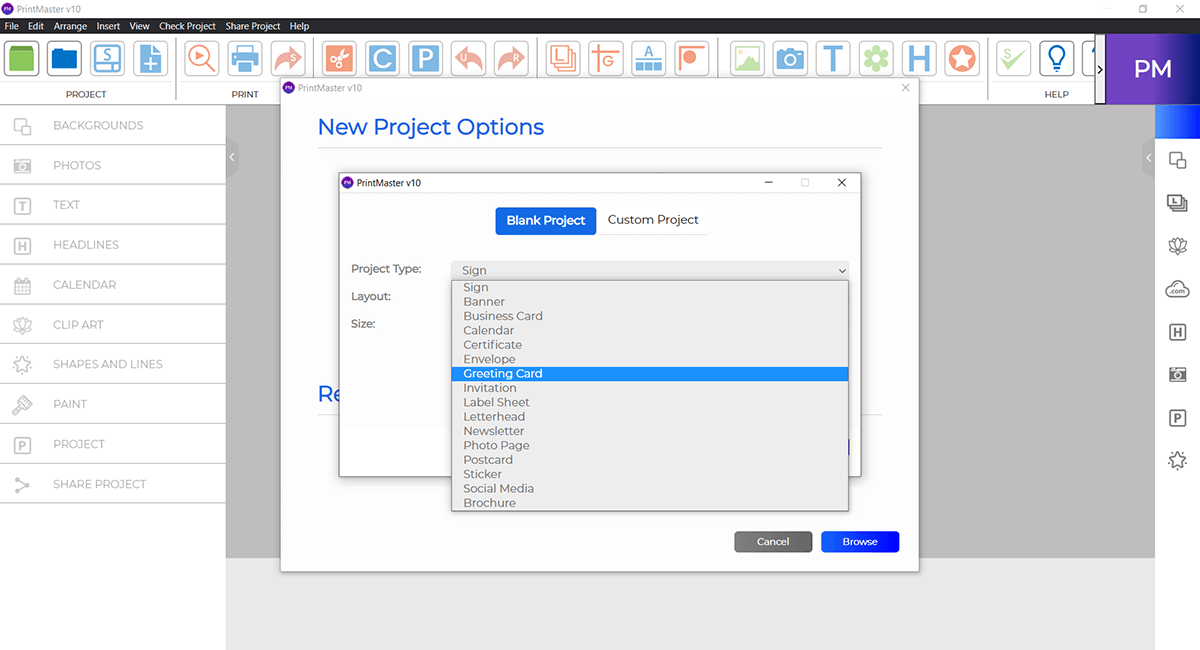The width and height of the screenshot is (1200, 650).
Task: Click the camera Photos icon in toolbar
Action: click(790, 58)
